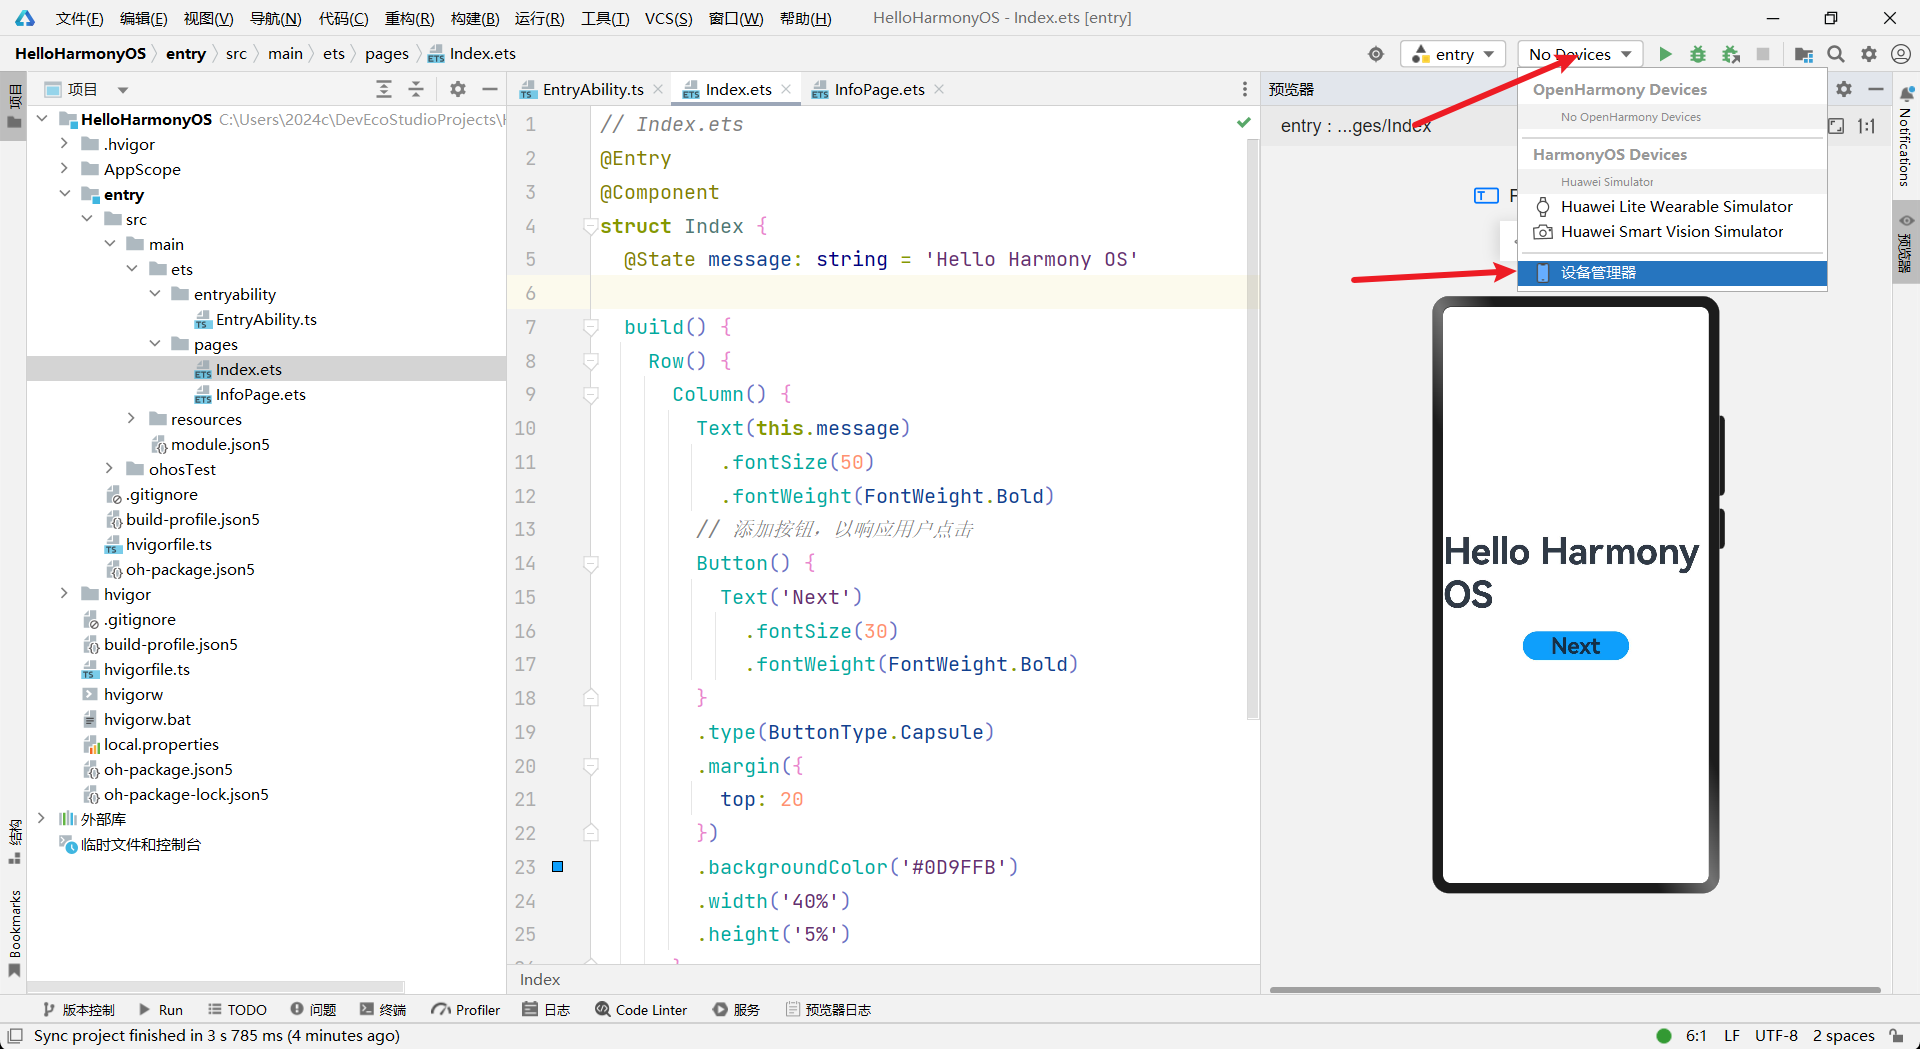
Task: Attach debugger to process icon
Action: pyautogui.click(x=1731, y=54)
